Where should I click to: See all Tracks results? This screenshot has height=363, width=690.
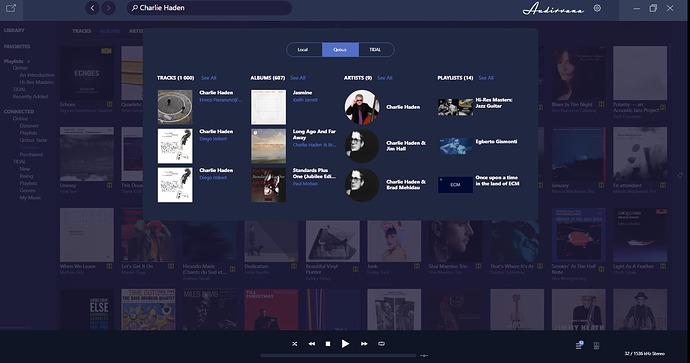tap(209, 78)
